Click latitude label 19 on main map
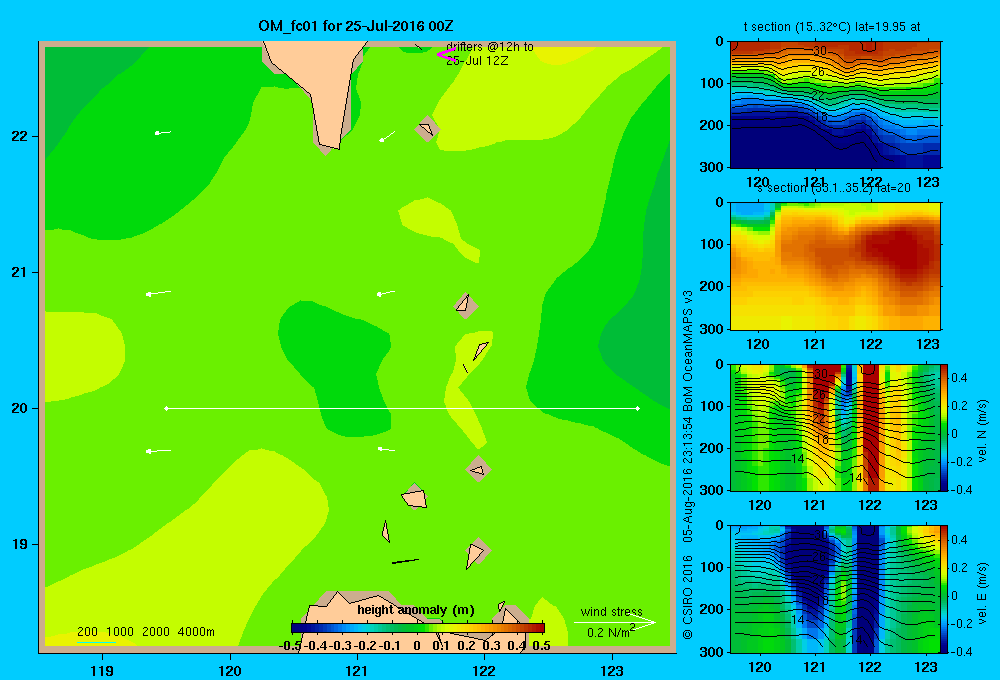This screenshot has width=1000, height=680. [20, 544]
